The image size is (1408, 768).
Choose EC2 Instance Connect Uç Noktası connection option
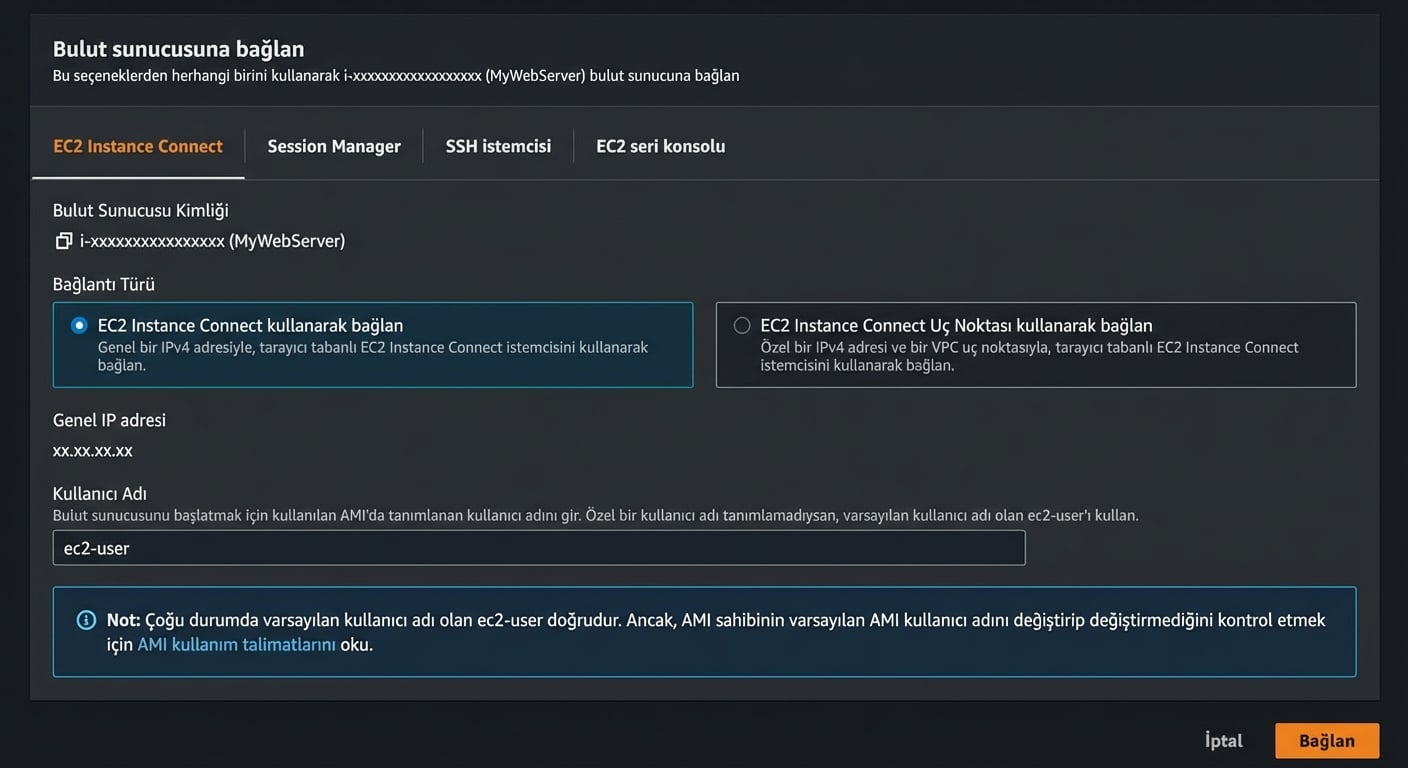pyautogui.click(x=741, y=324)
